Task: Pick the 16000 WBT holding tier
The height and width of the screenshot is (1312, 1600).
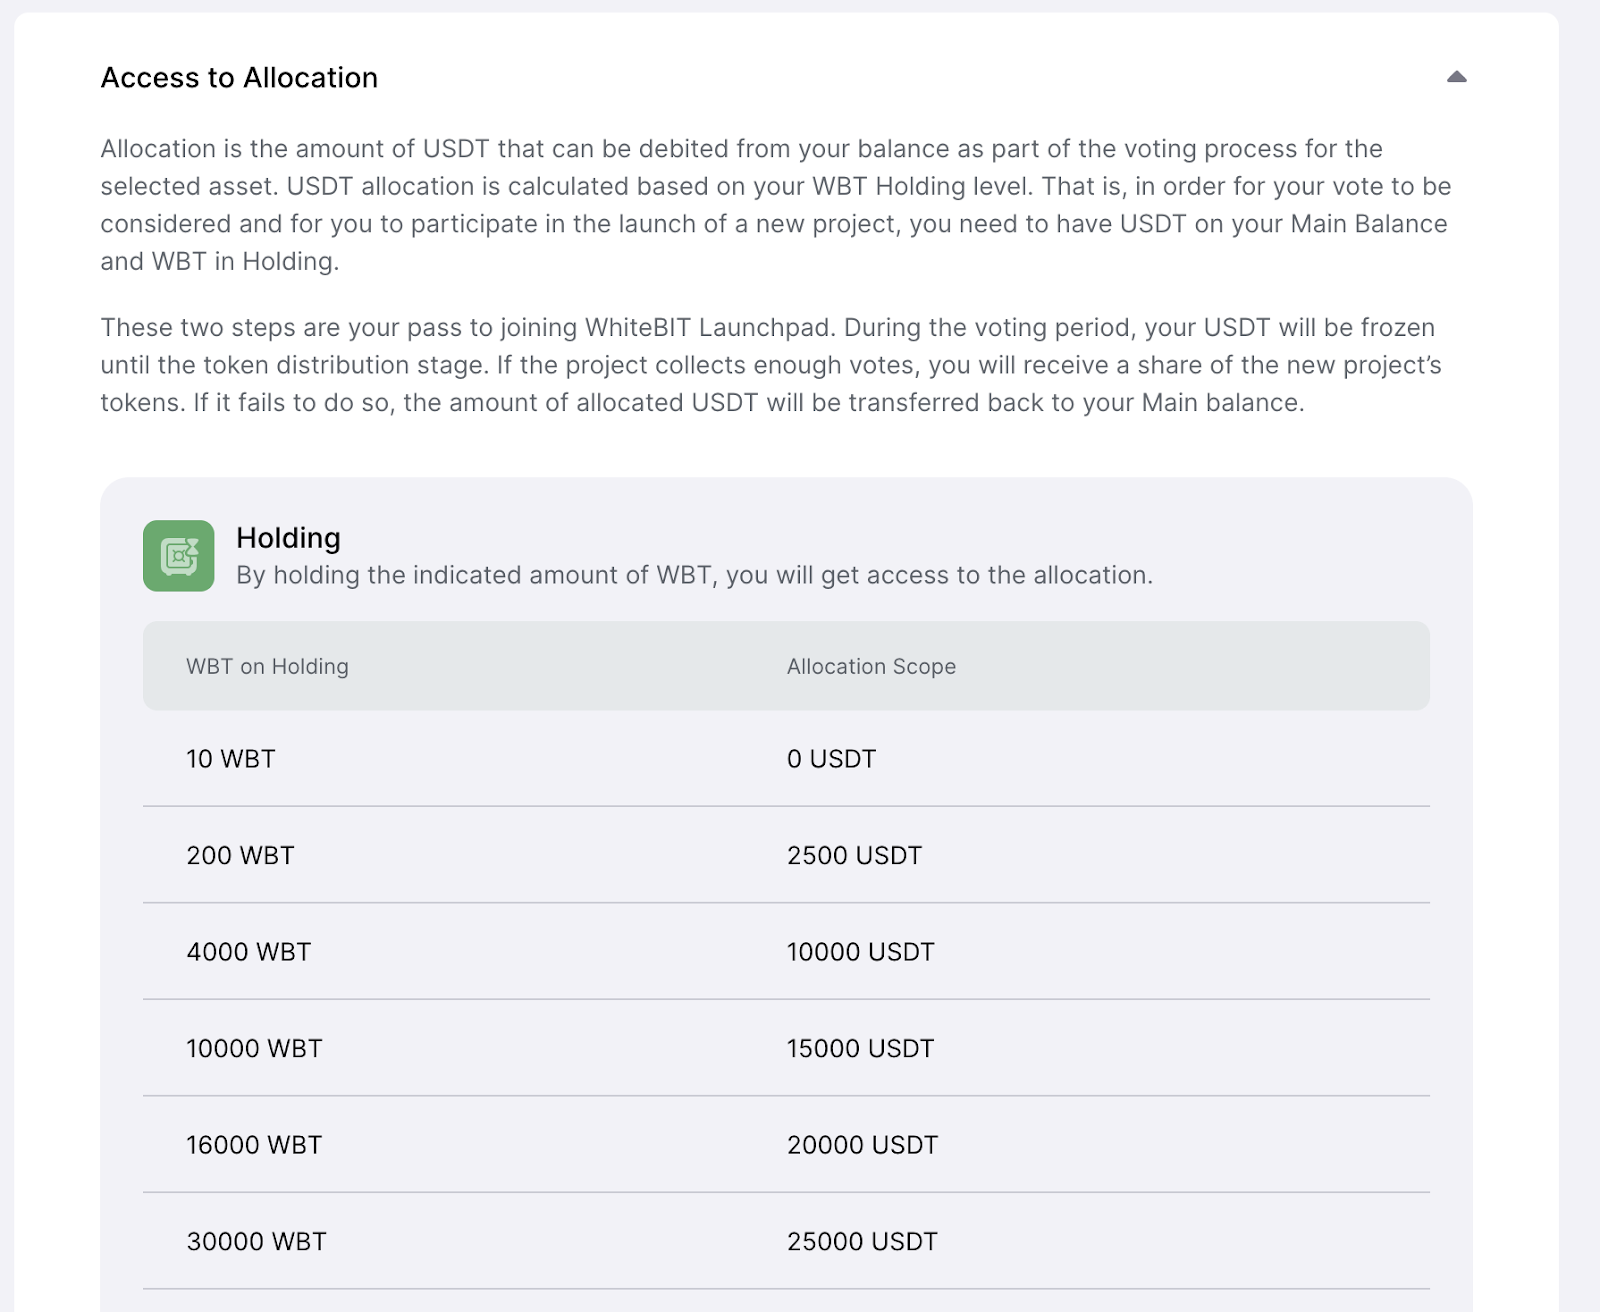Action: coord(254,1145)
